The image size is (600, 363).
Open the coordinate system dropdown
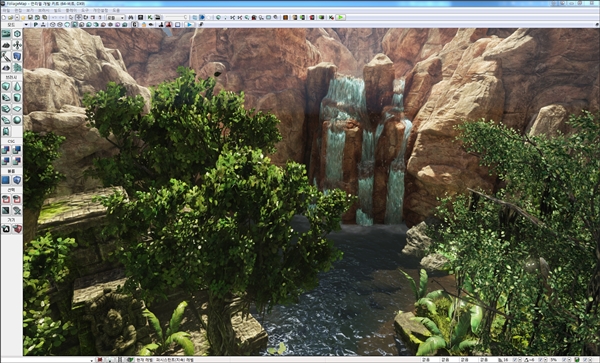[116, 18]
